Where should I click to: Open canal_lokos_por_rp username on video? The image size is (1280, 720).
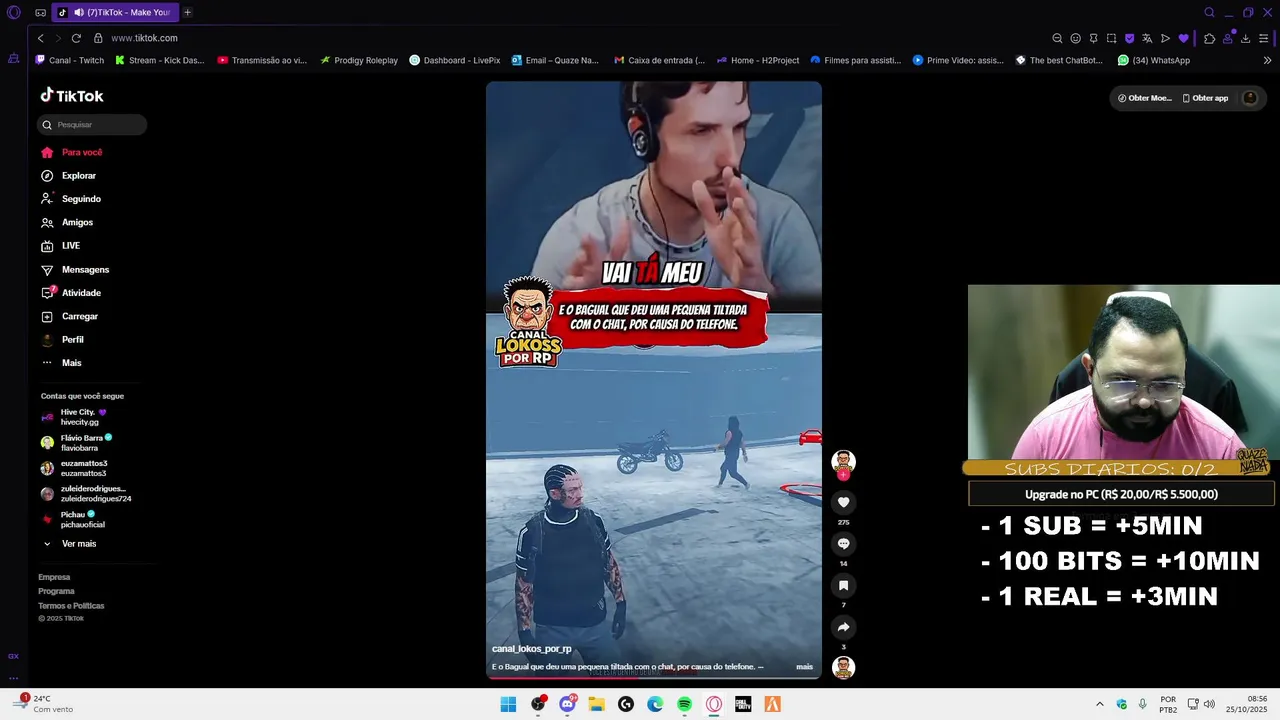pyautogui.click(x=531, y=649)
